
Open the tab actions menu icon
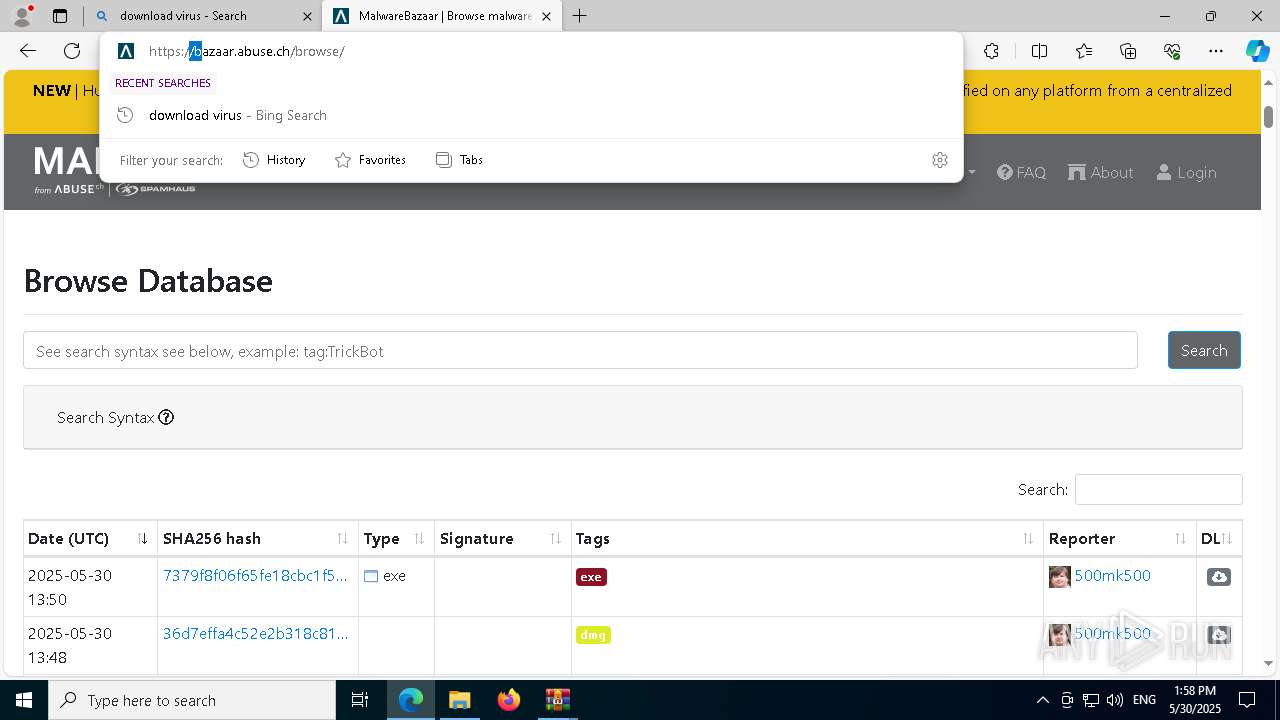point(60,16)
